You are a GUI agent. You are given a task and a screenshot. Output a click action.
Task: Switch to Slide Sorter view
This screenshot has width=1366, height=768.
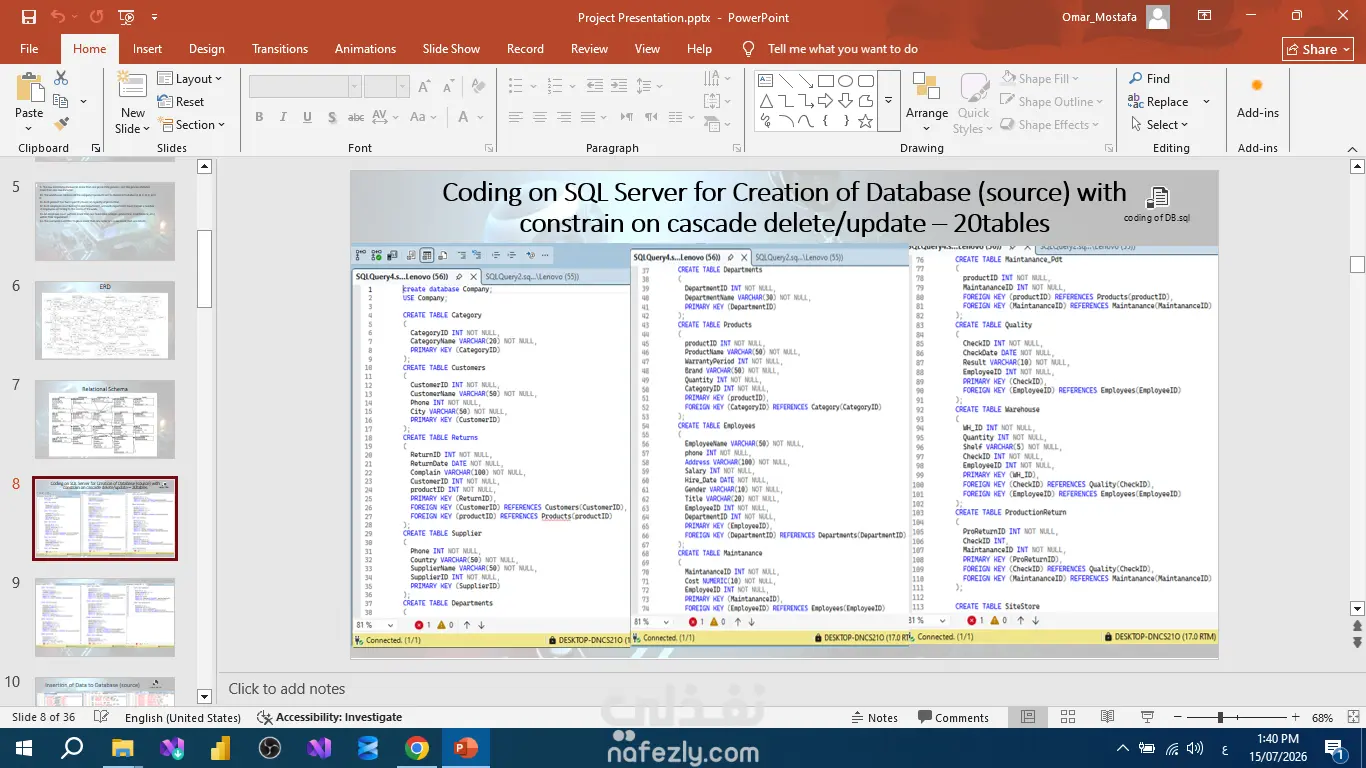1068,717
